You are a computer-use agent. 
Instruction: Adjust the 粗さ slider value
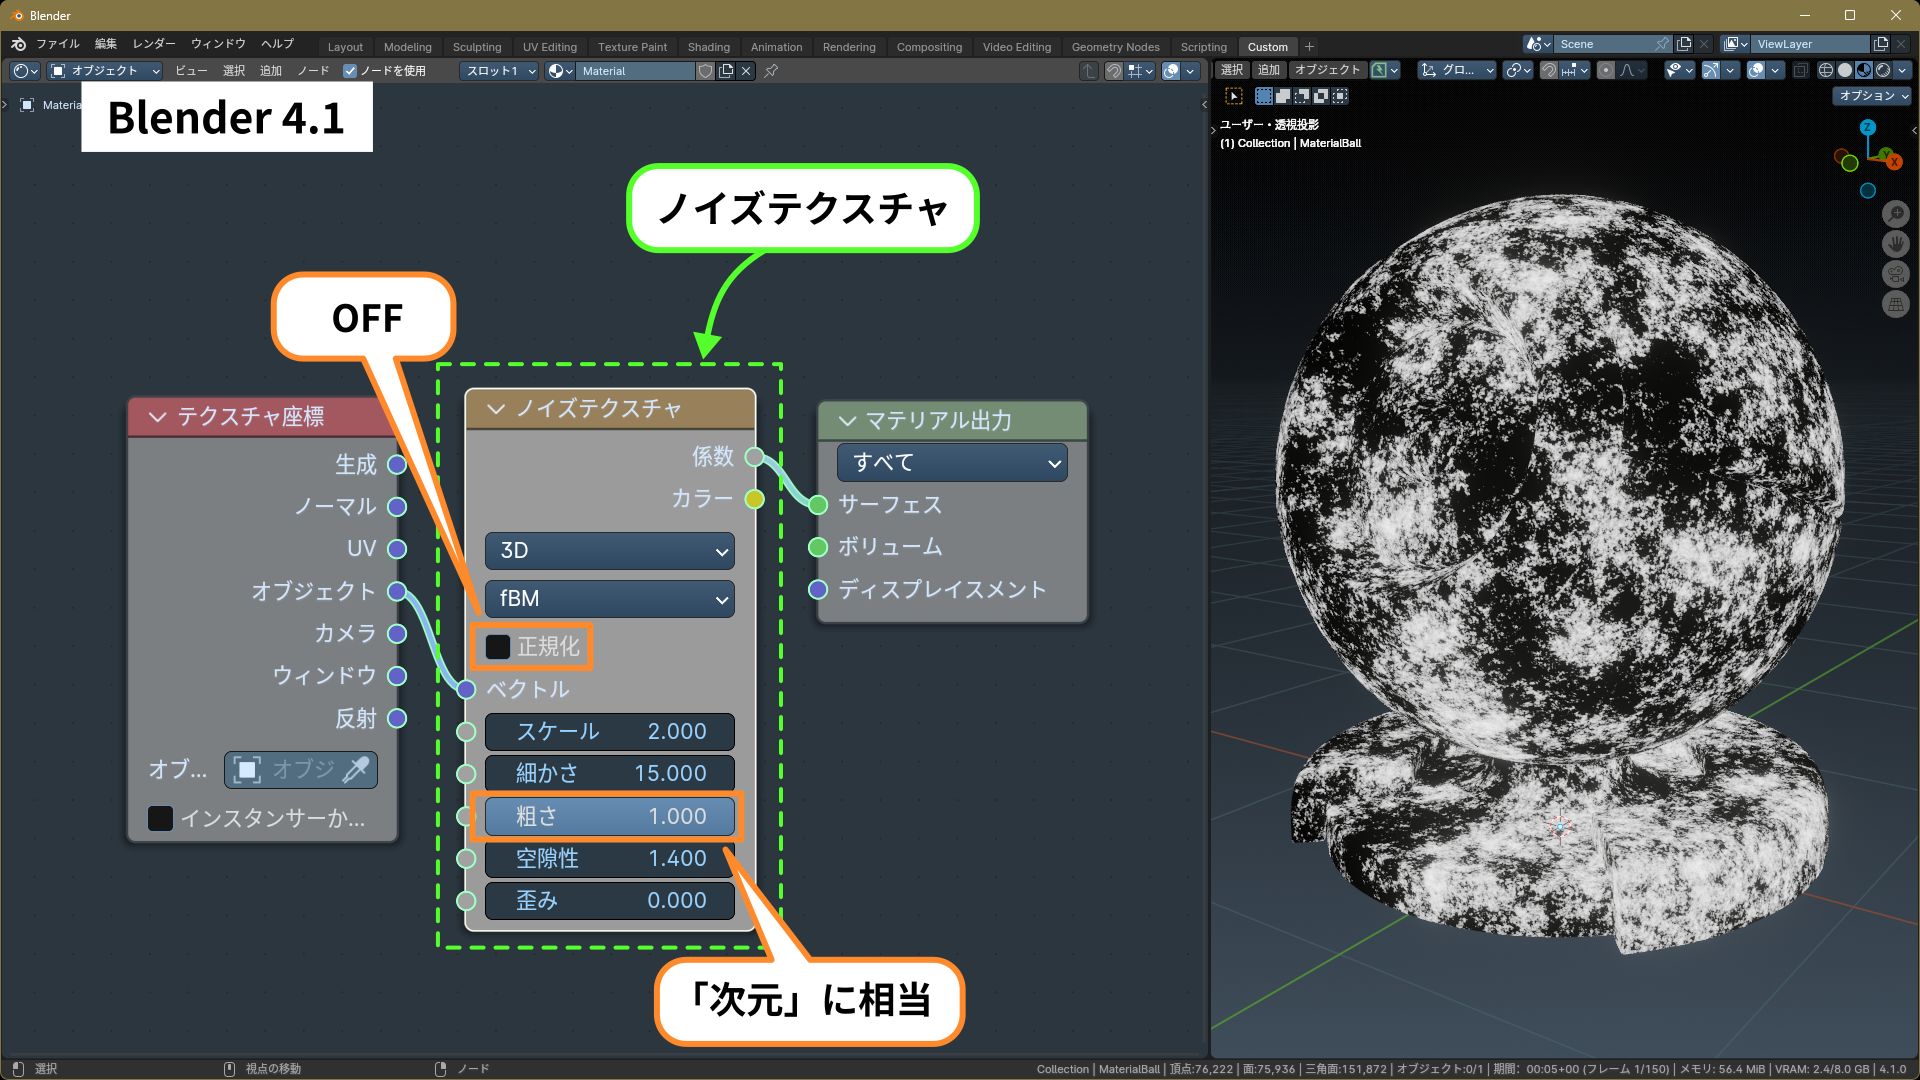tap(609, 816)
